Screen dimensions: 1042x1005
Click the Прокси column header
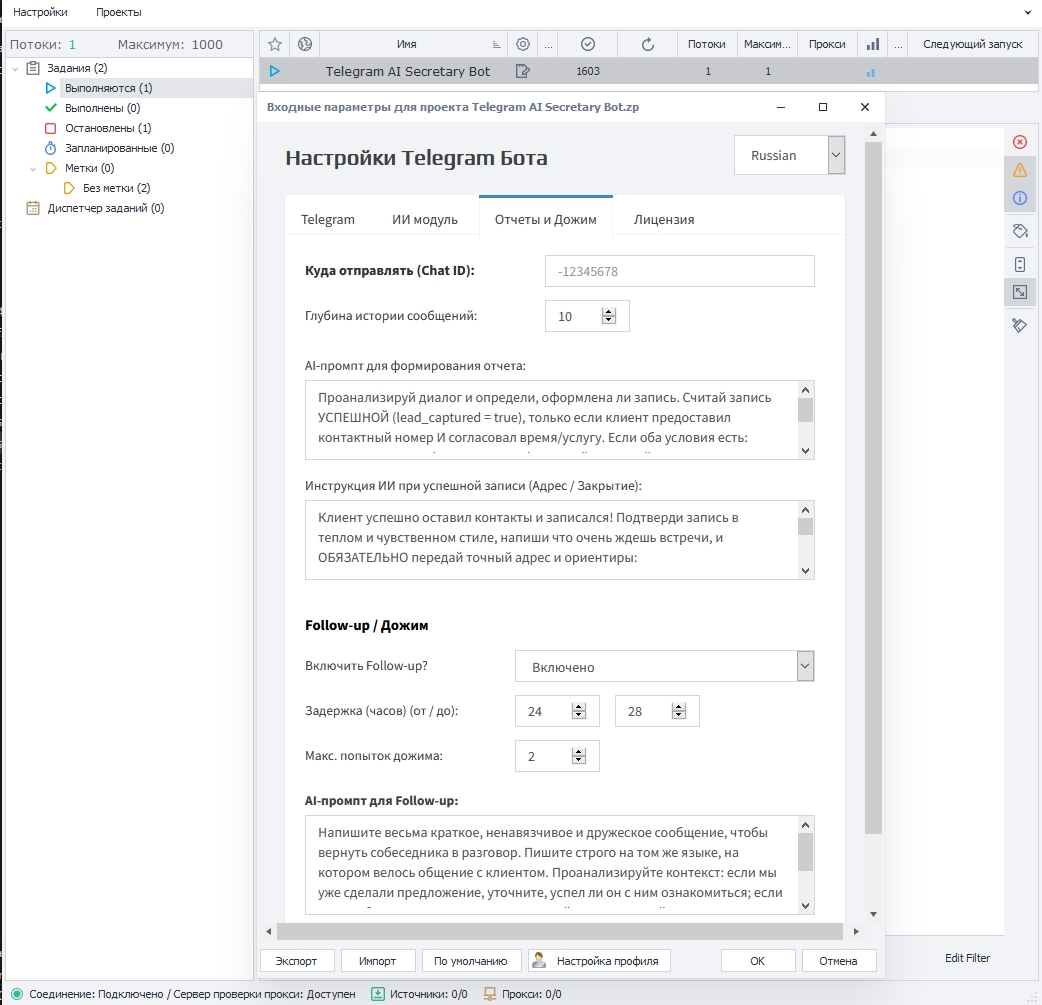point(827,45)
